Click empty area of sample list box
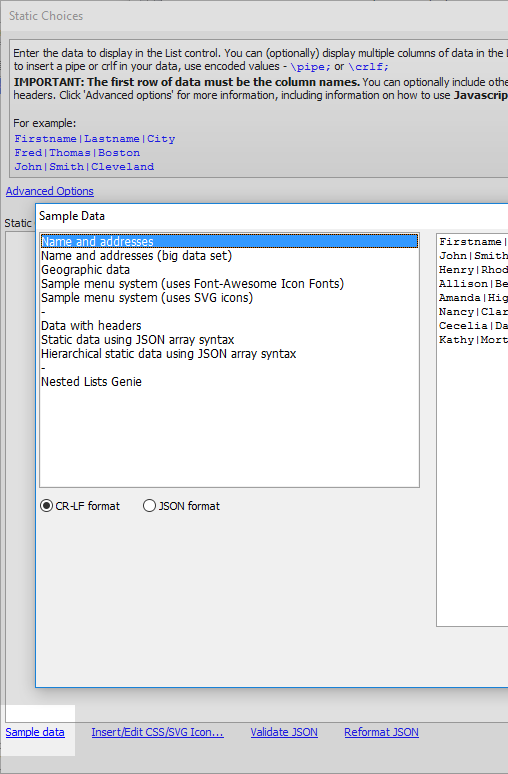508x774 pixels. tap(229, 437)
